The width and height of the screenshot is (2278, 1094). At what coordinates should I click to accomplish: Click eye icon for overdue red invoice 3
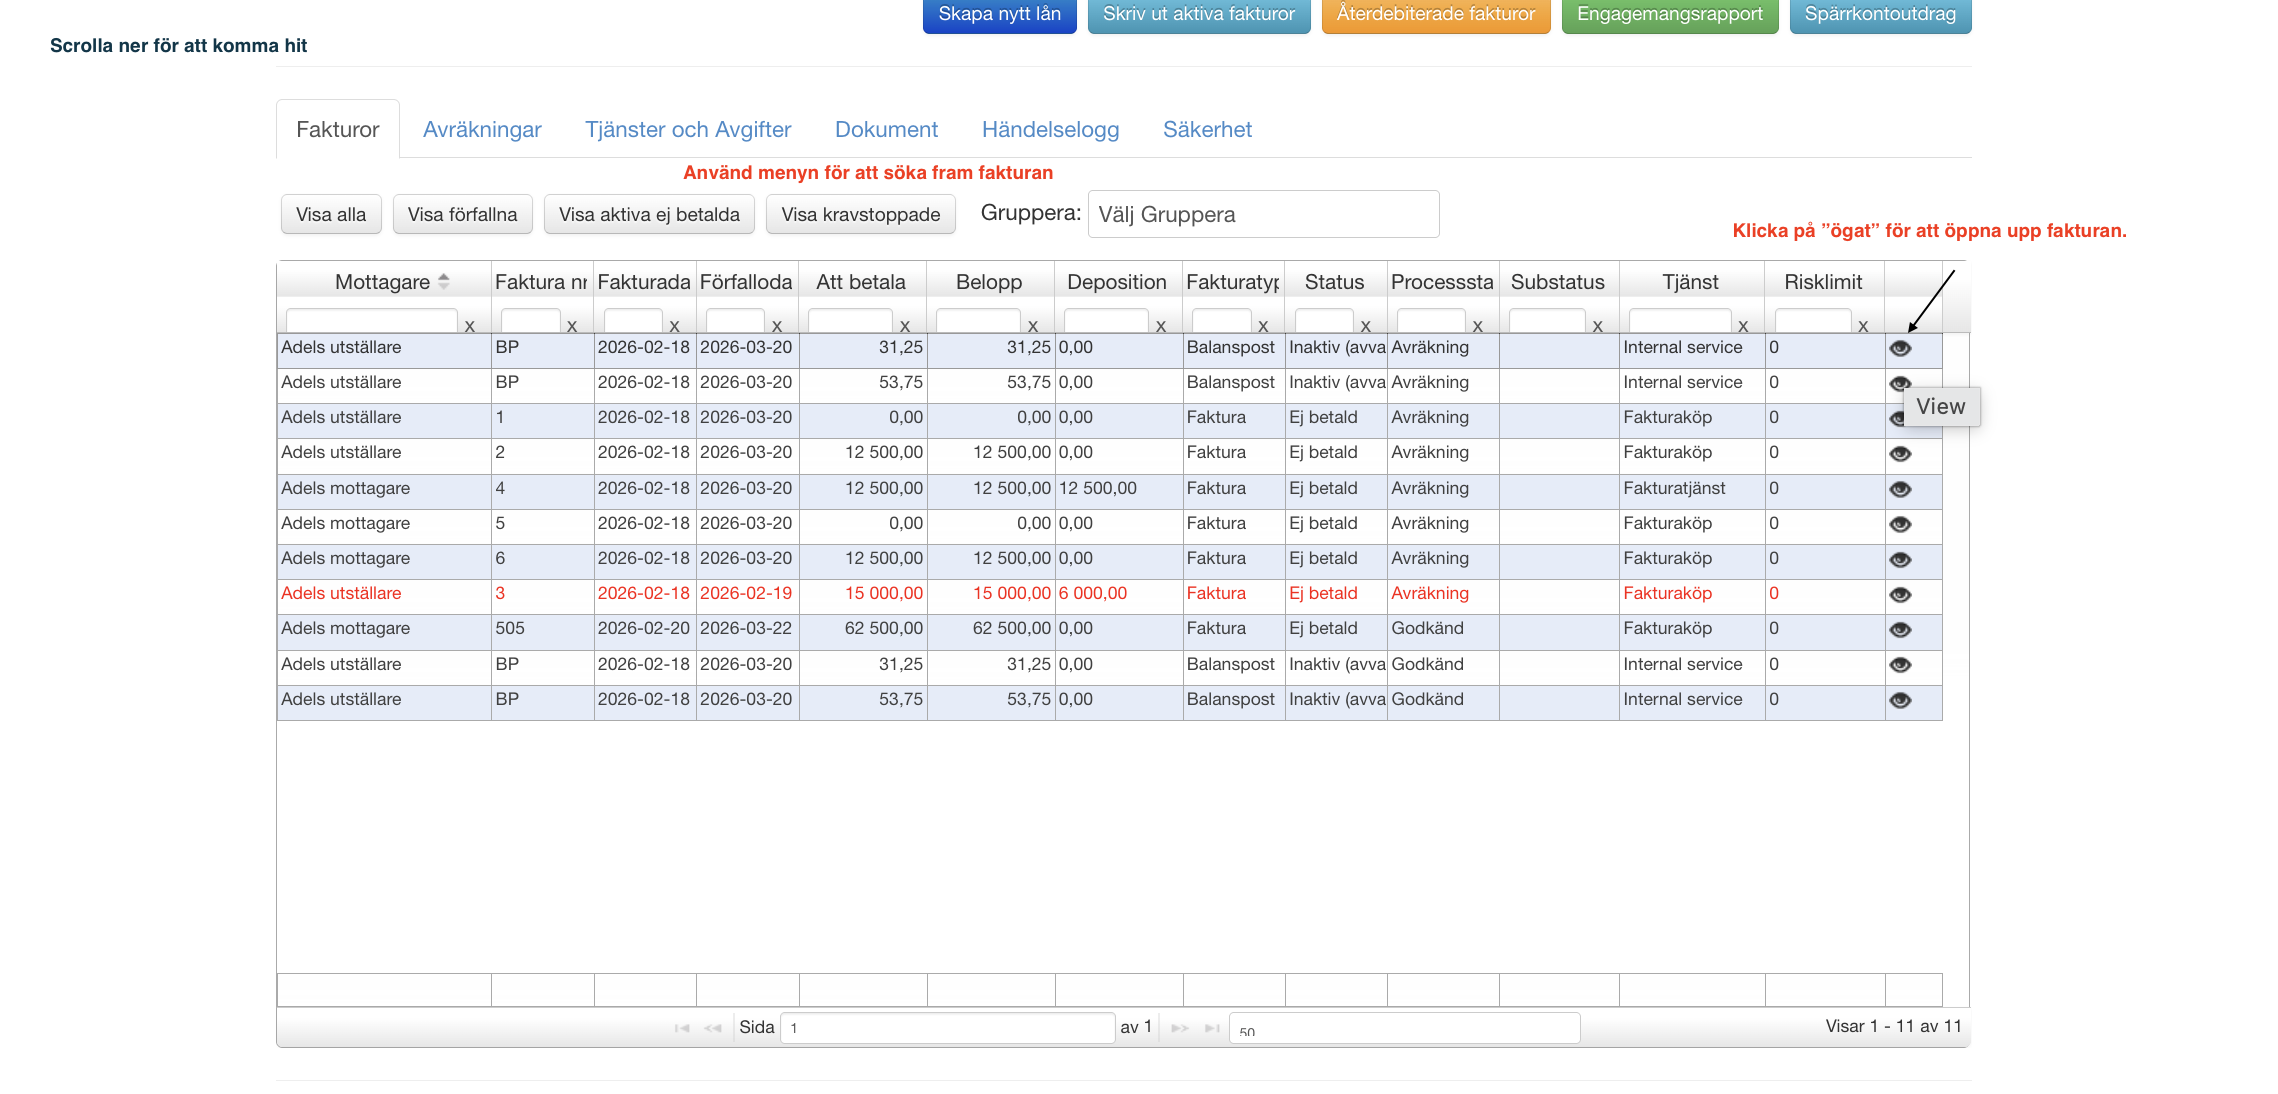[1900, 595]
